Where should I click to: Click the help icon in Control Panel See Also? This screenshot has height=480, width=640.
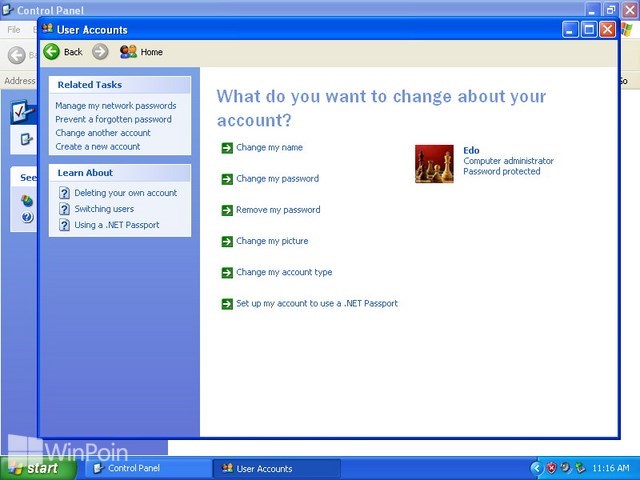[27, 217]
